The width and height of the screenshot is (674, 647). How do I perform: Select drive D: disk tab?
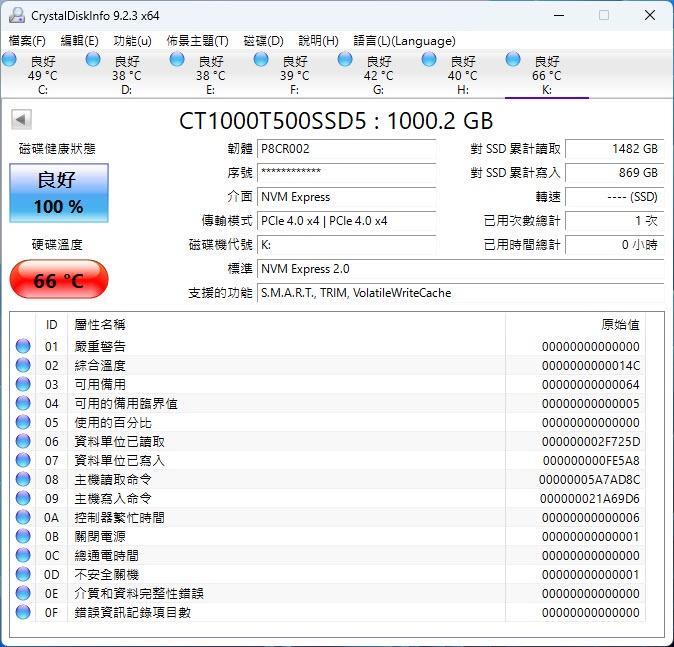(126, 74)
